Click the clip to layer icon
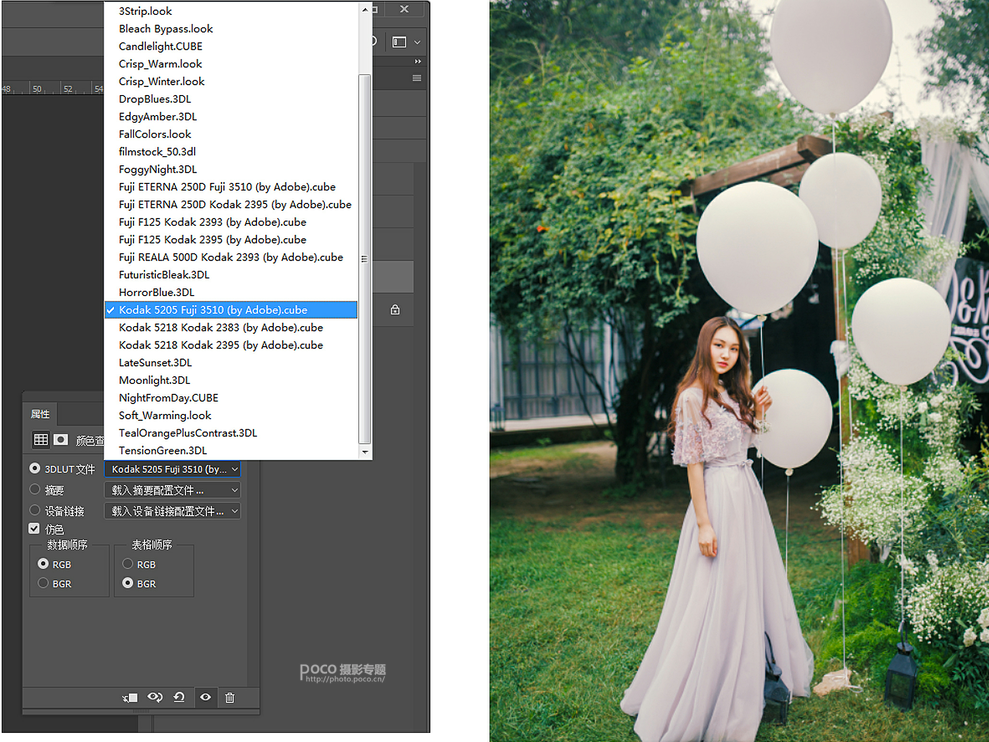The height and width of the screenshot is (742, 989). [x=130, y=698]
